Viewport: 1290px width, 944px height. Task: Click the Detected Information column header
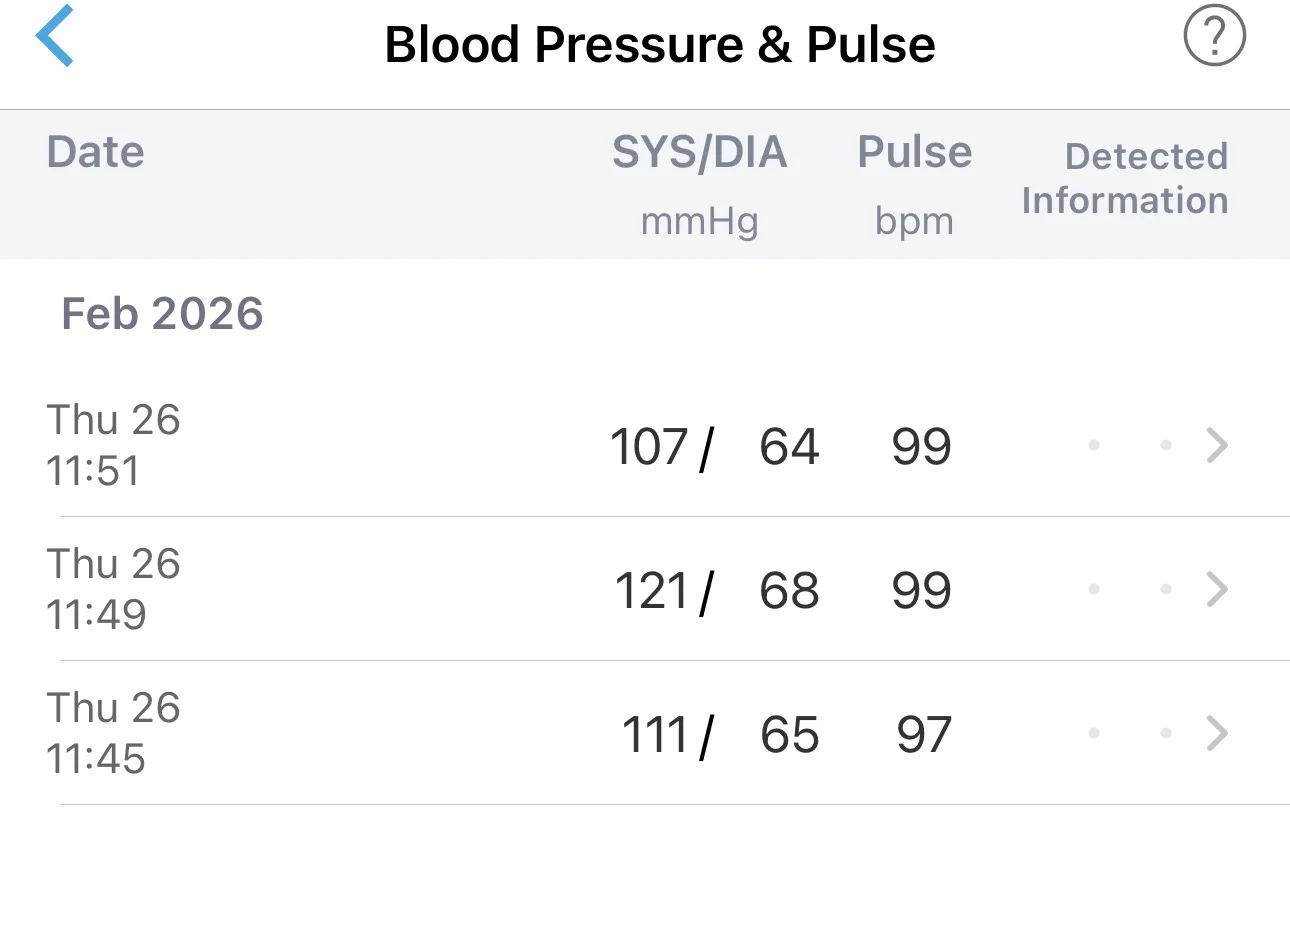point(1125,178)
